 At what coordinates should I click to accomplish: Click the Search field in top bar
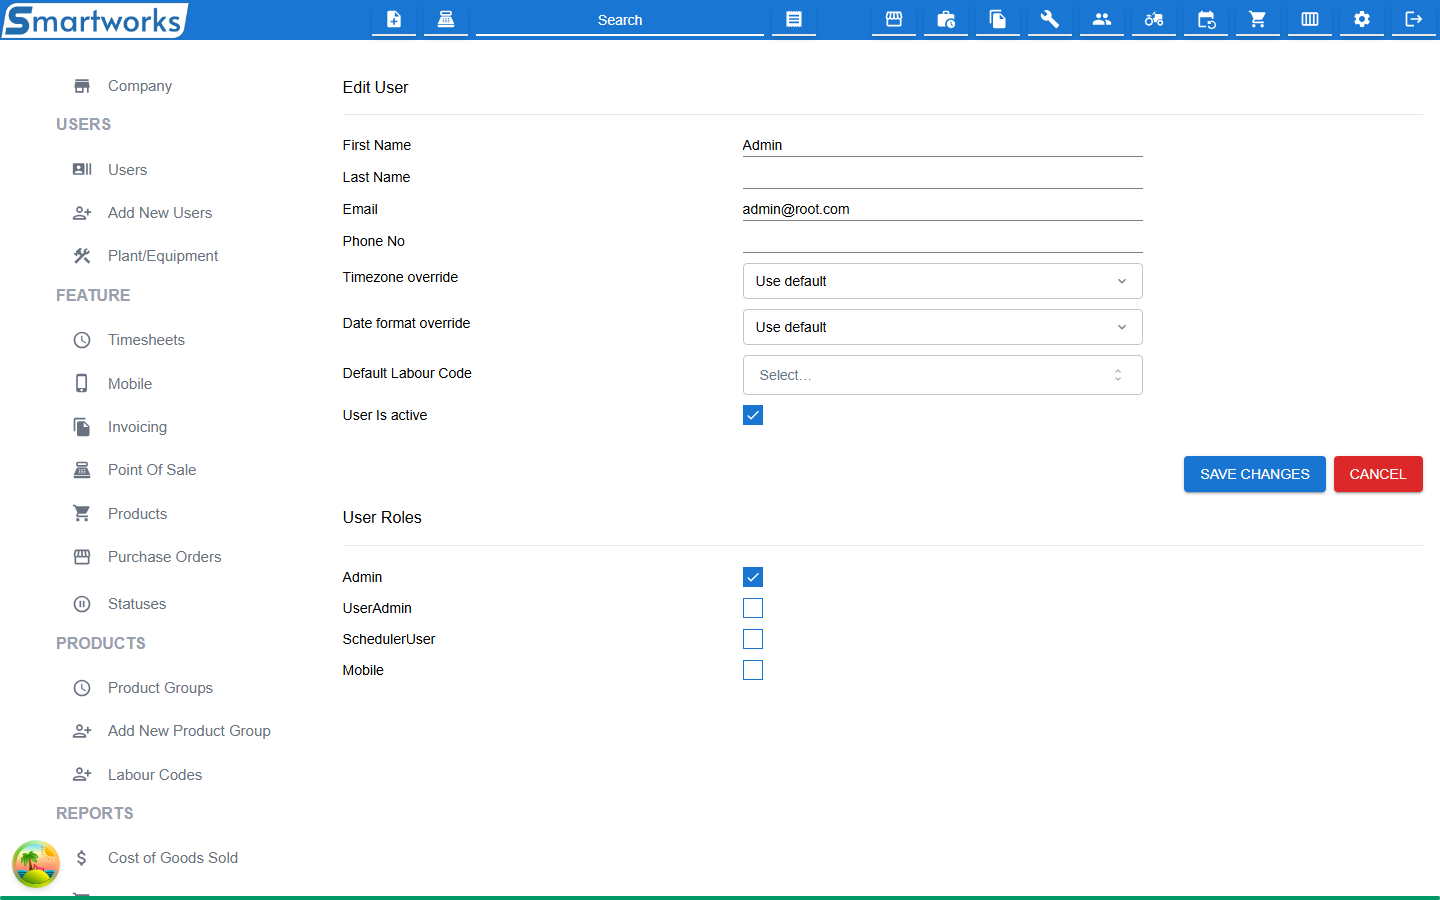(620, 20)
